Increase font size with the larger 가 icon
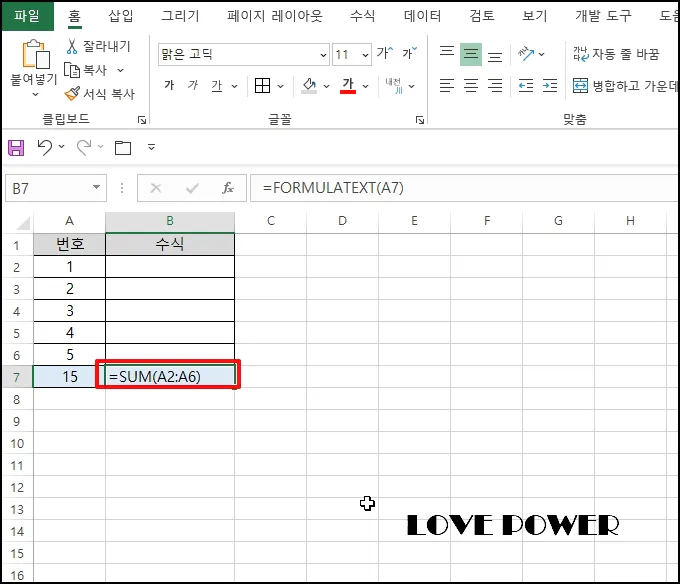 click(x=385, y=53)
